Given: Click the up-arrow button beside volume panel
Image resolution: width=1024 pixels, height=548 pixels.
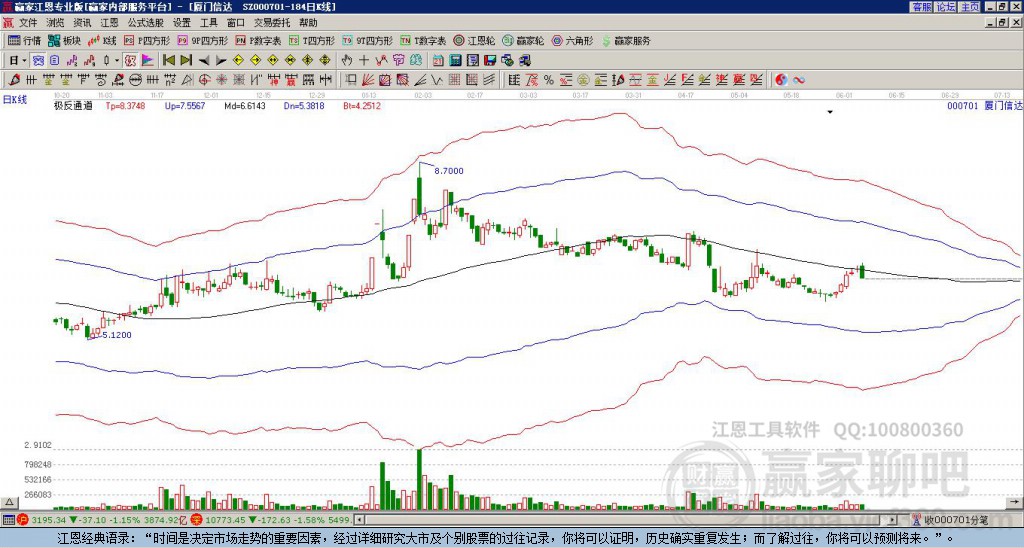Looking at the screenshot, I should [9, 502].
